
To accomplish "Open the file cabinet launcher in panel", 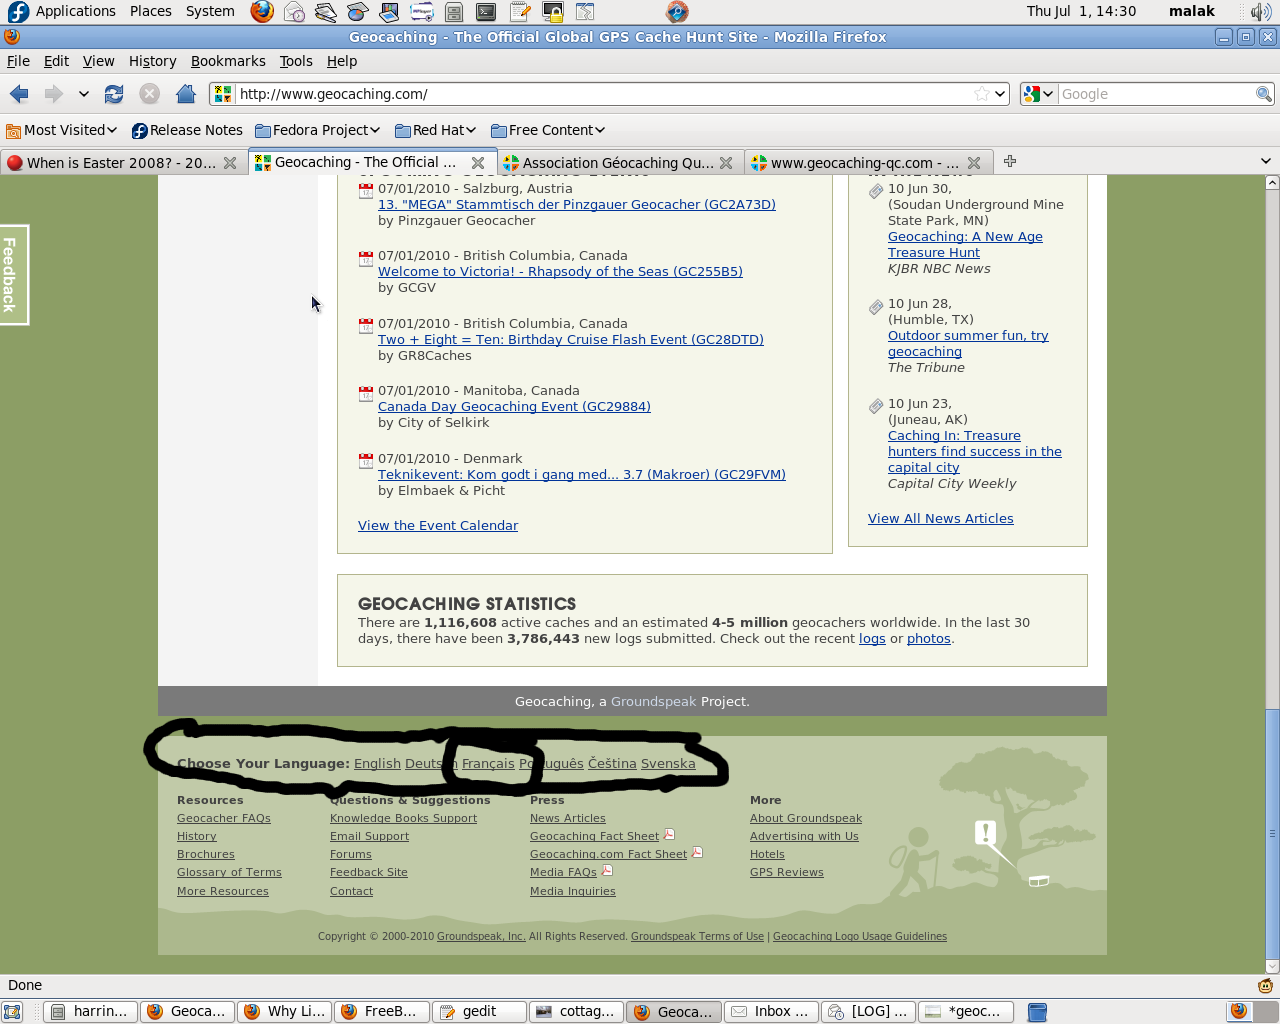I will pos(454,12).
